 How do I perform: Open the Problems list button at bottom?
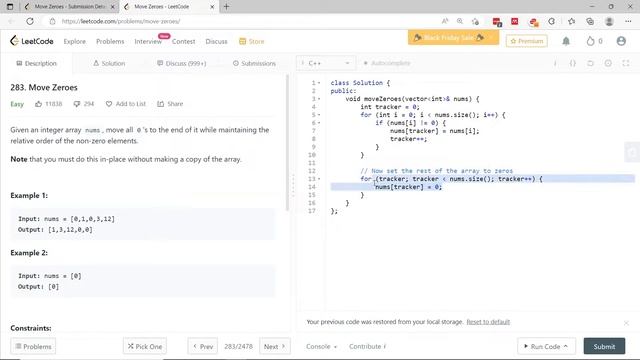[x=33, y=346]
